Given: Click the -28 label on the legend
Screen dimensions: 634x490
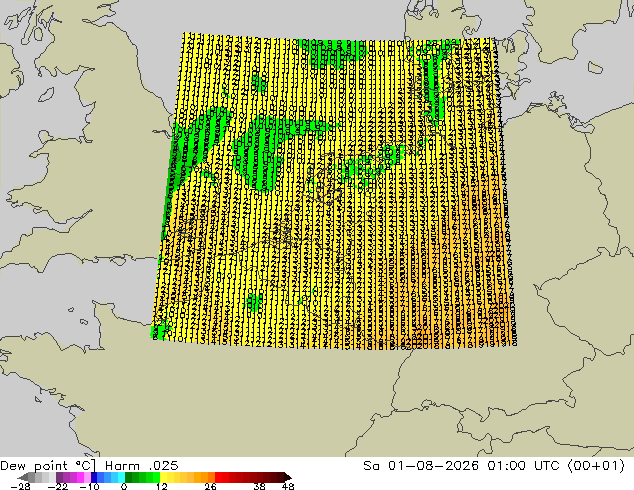Looking at the screenshot, I should coord(21,486).
